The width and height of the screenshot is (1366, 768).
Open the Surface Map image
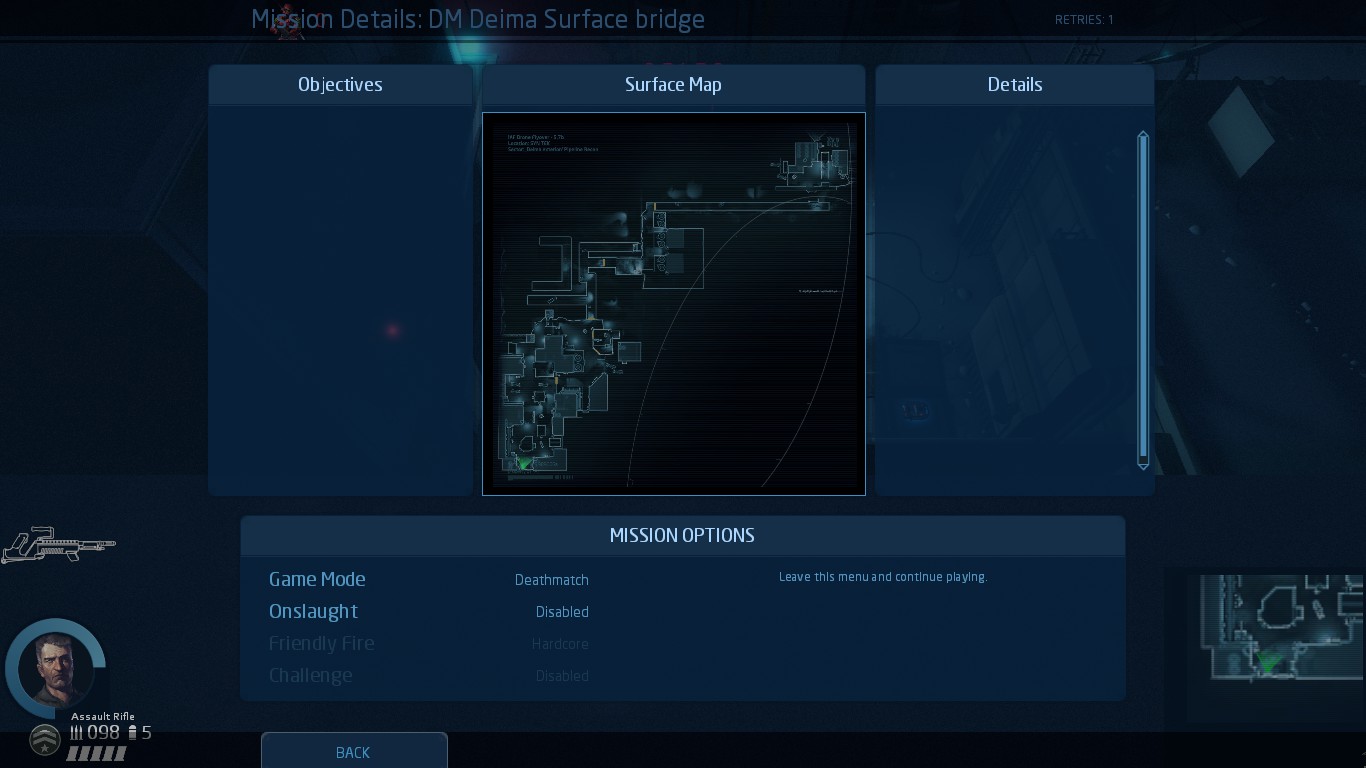(674, 304)
